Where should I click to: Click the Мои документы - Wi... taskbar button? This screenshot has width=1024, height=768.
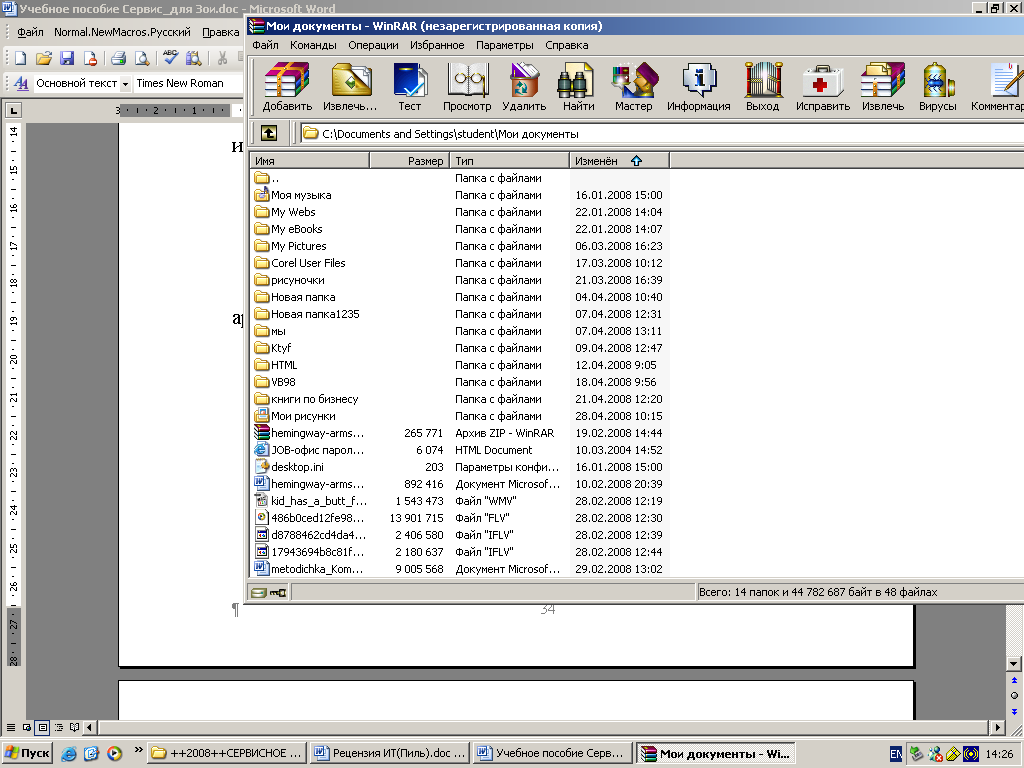point(716,753)
